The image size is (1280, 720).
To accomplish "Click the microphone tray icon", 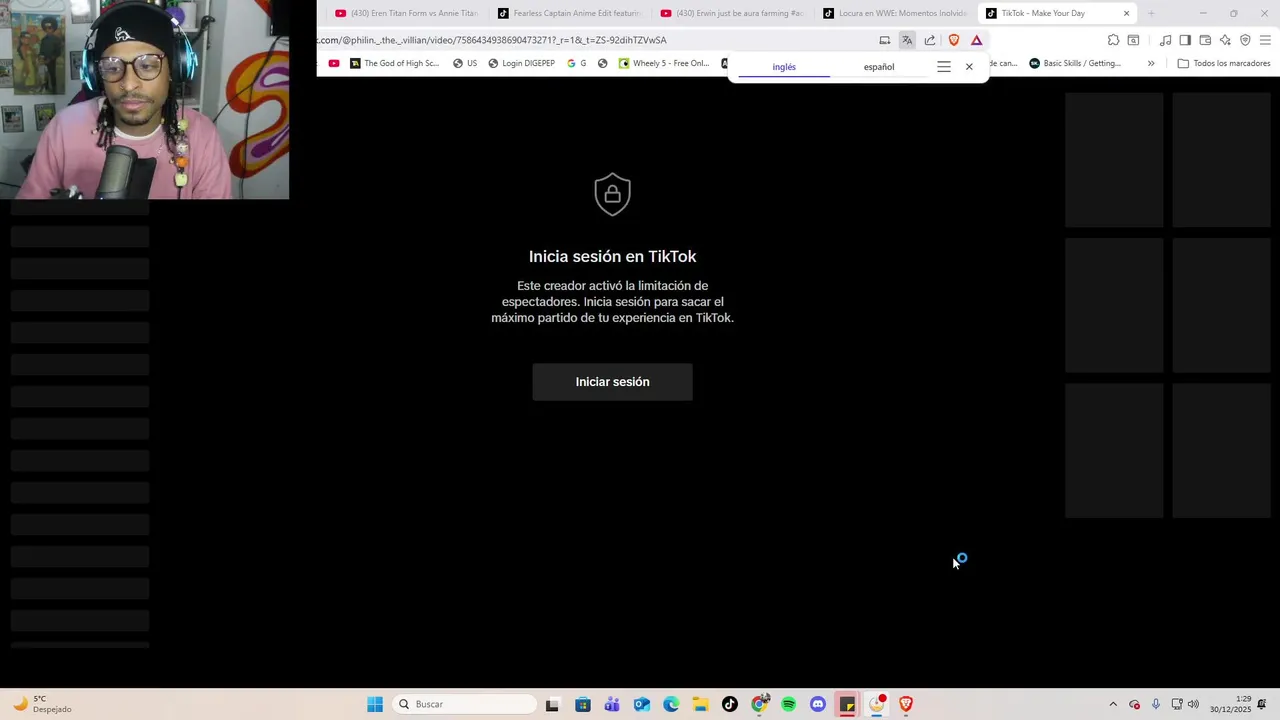I will click(1156, 704).
